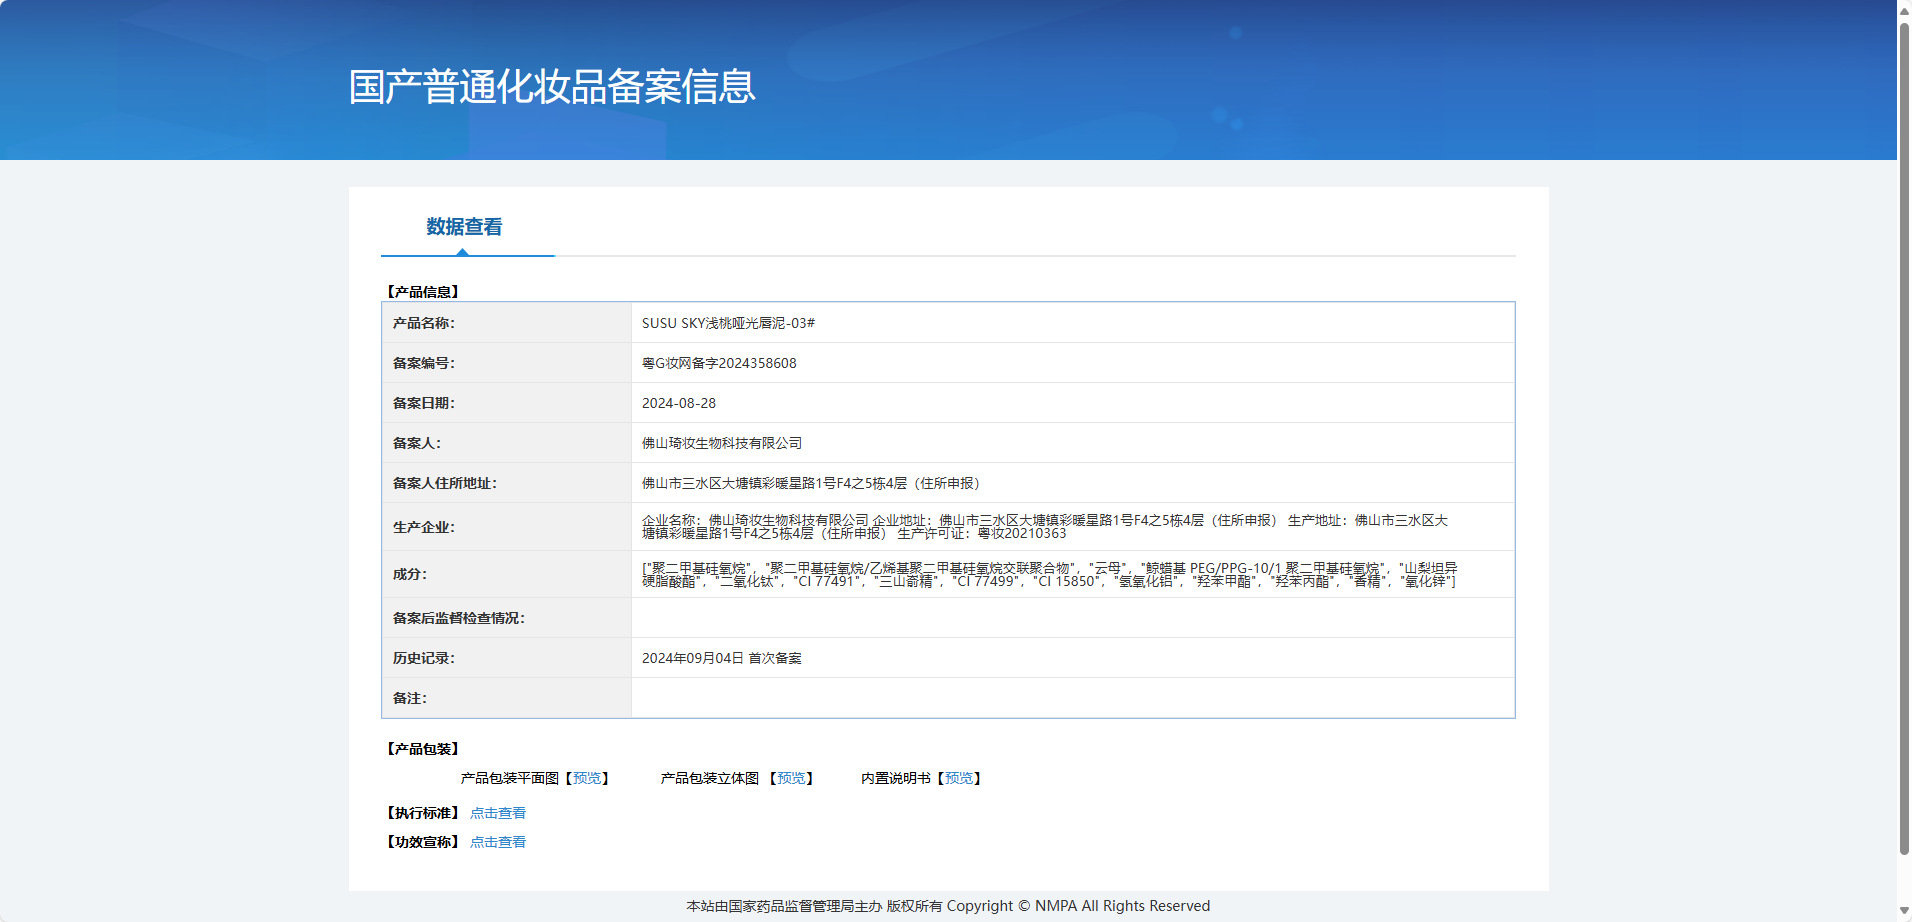1912x922 pixels.
Task: Click the history entry 2024年09月04日 首次备案
Action: [x=722, y=658]
